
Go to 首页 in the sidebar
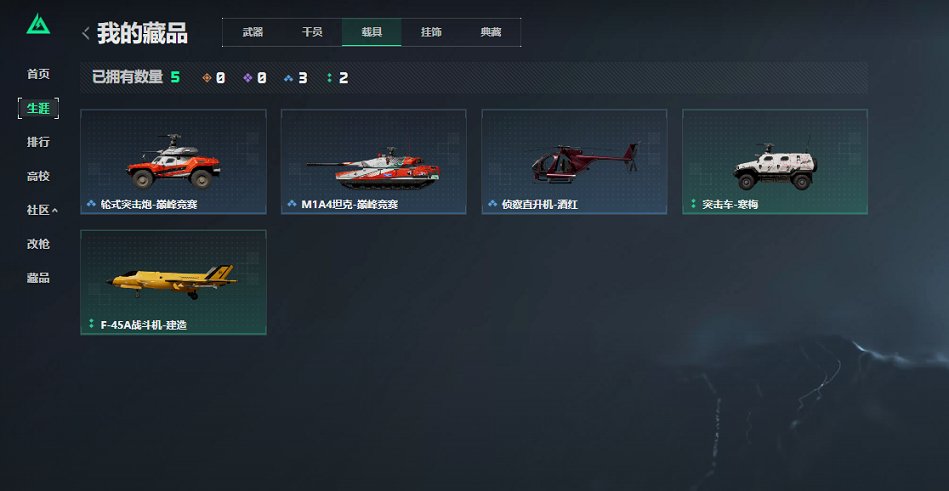tap(38, 74)
